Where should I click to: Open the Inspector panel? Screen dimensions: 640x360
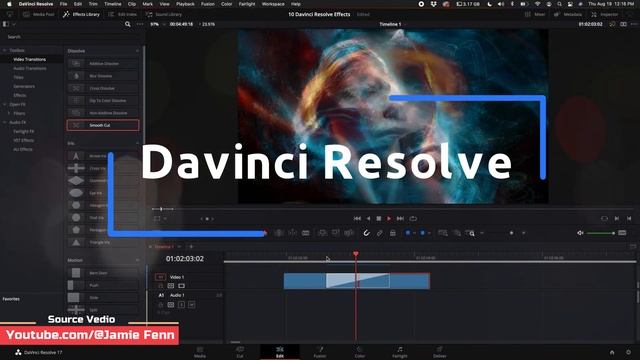(604, 14)
